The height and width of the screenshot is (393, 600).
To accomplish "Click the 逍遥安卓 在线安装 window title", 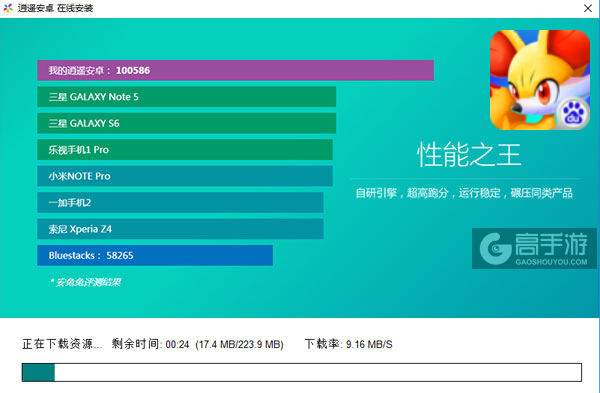I will coord(55,8).
